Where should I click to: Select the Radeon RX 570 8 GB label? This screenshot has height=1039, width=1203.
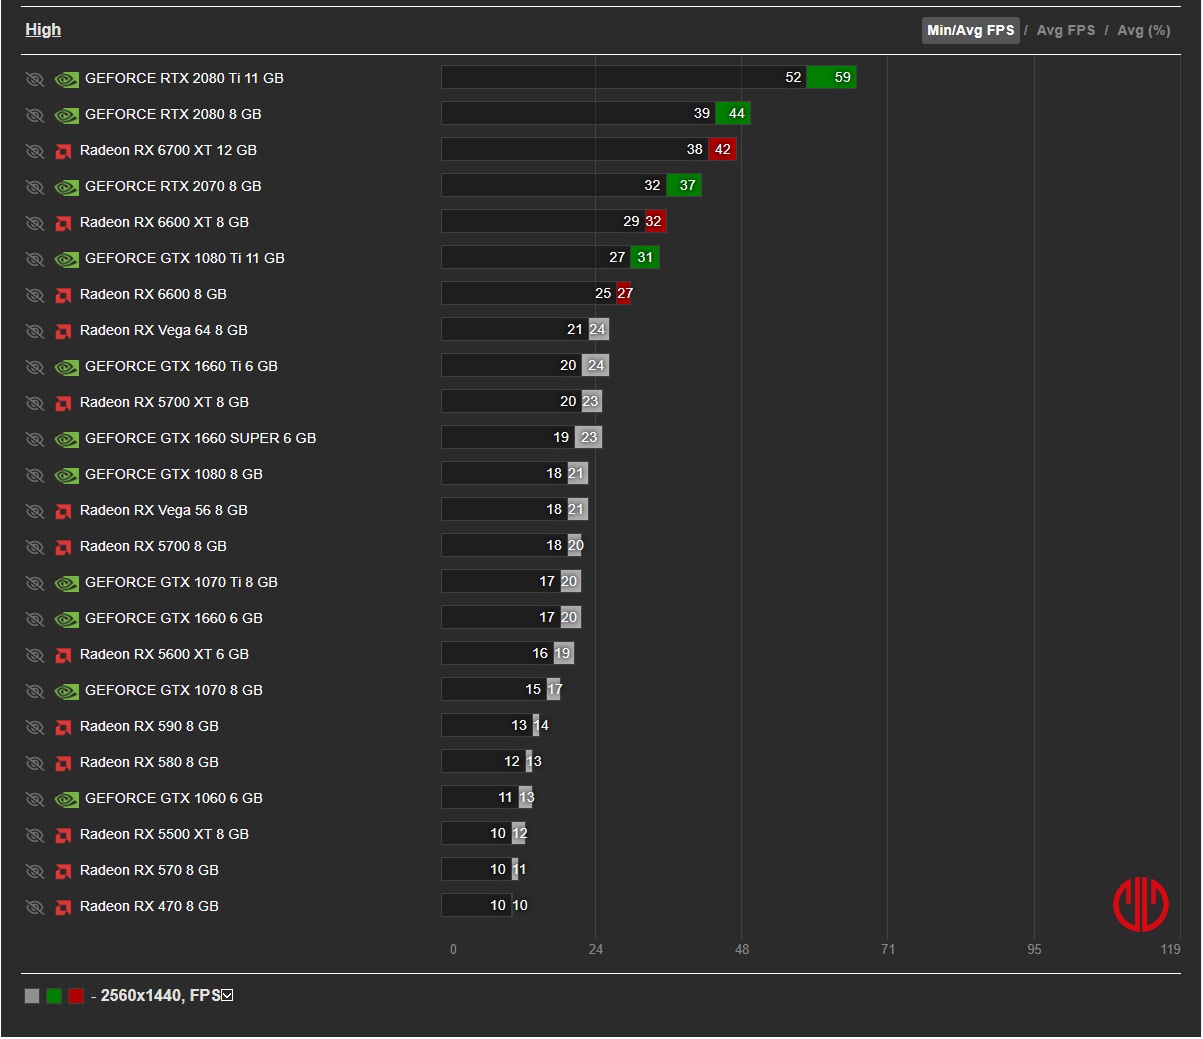[149, 870]
